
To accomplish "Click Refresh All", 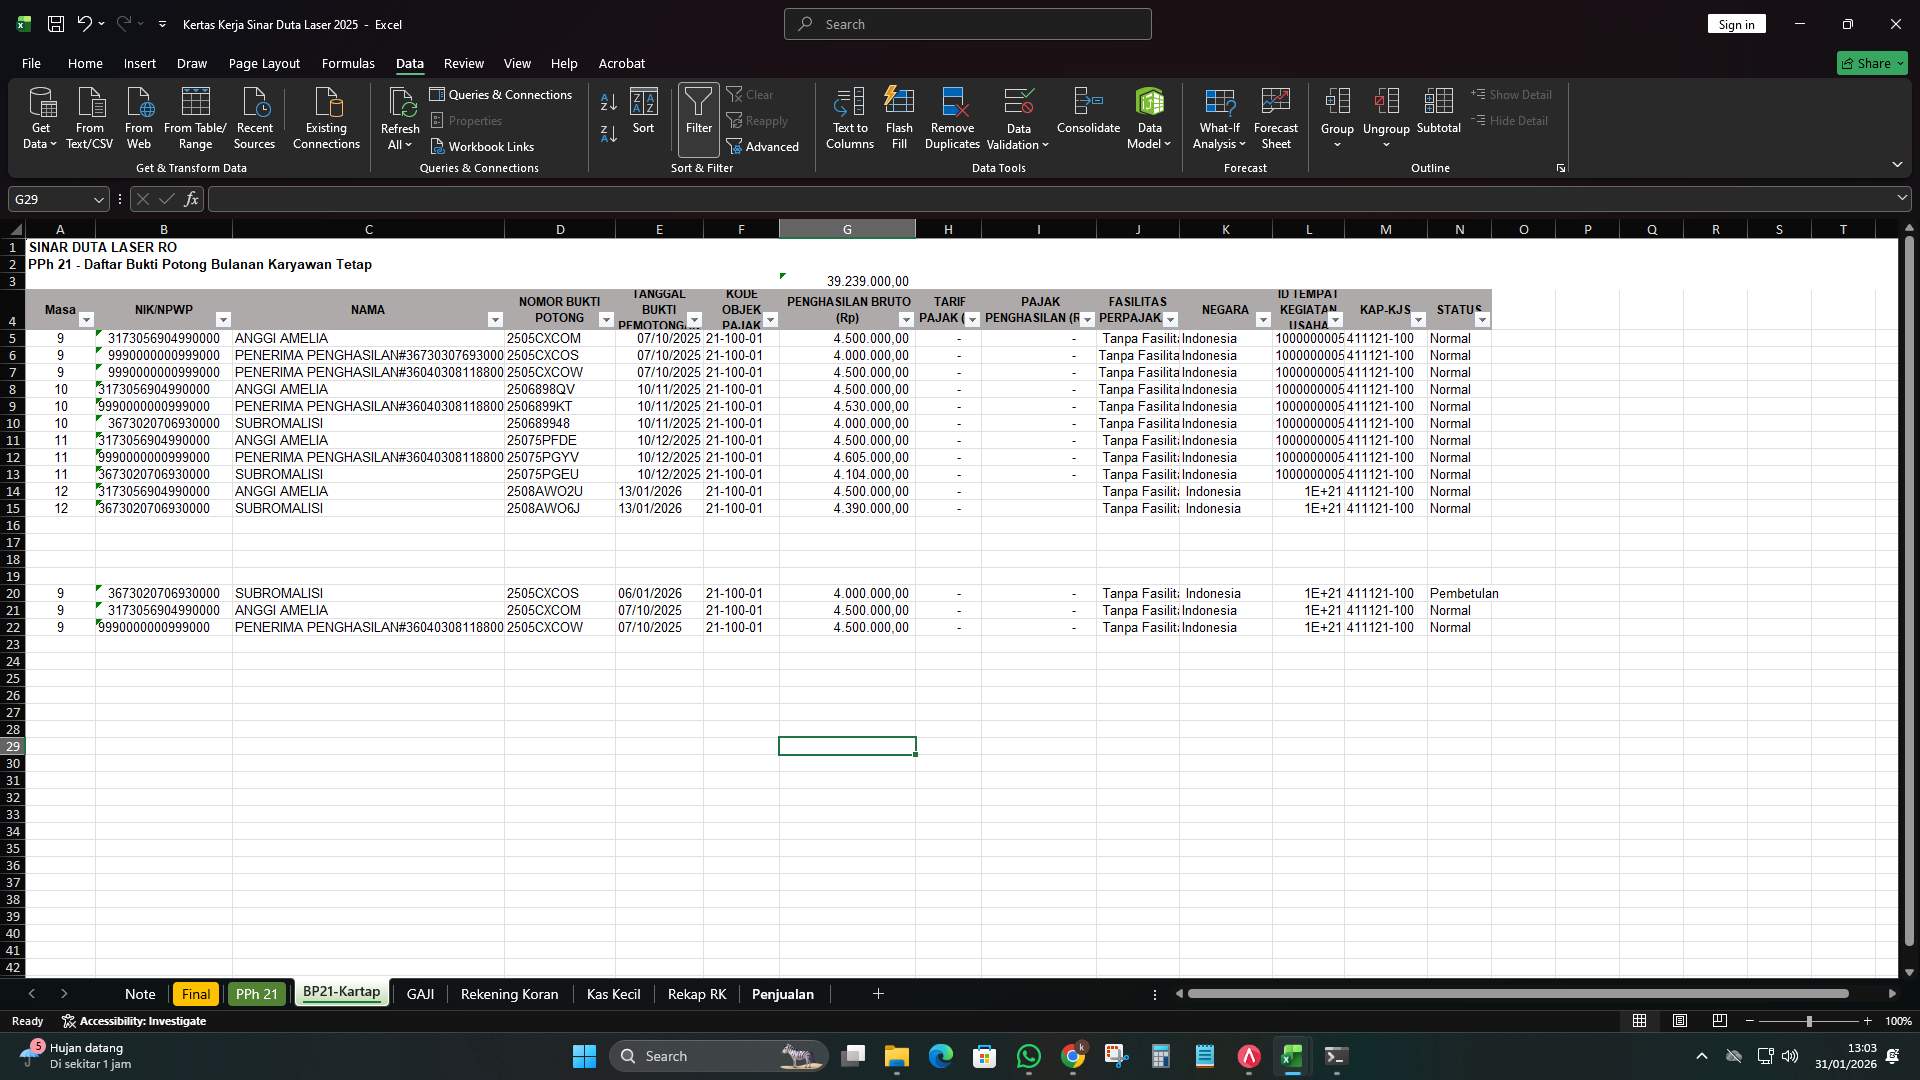I will click(x=399, y=117).
